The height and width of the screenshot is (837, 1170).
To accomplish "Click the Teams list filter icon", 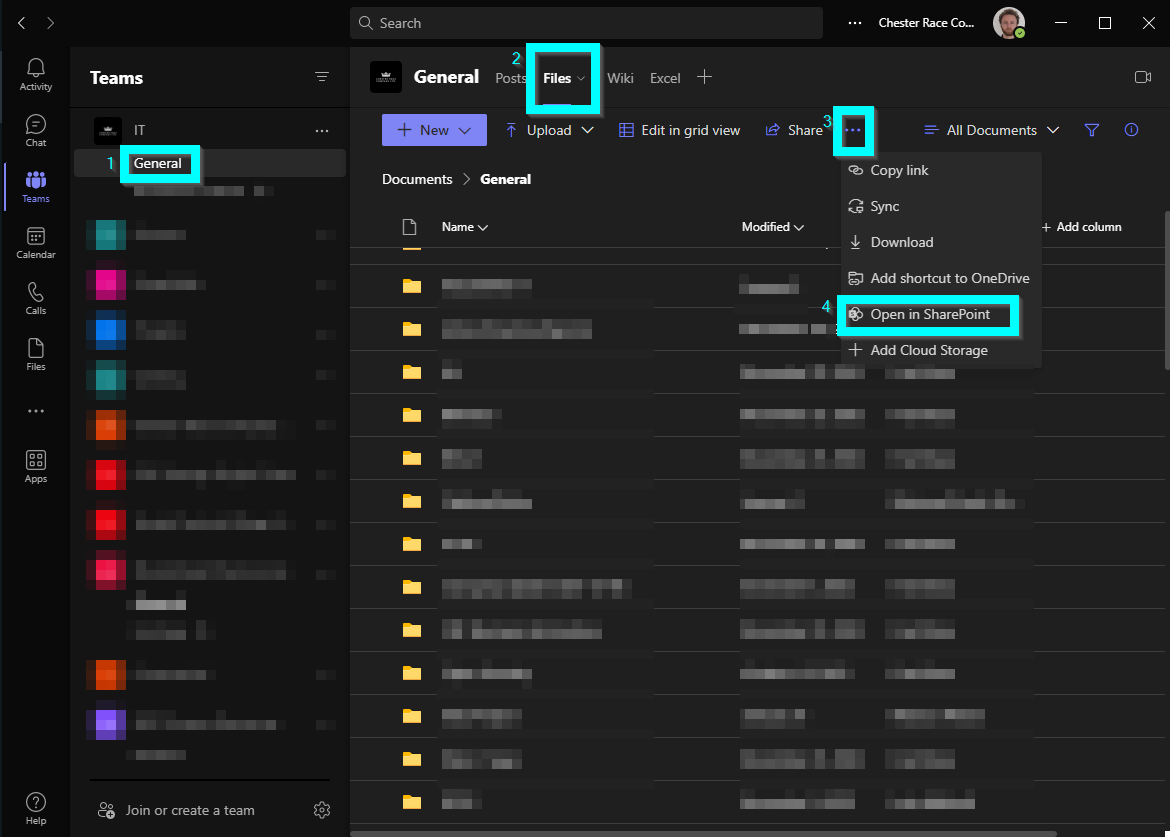I will coord(322,77).
